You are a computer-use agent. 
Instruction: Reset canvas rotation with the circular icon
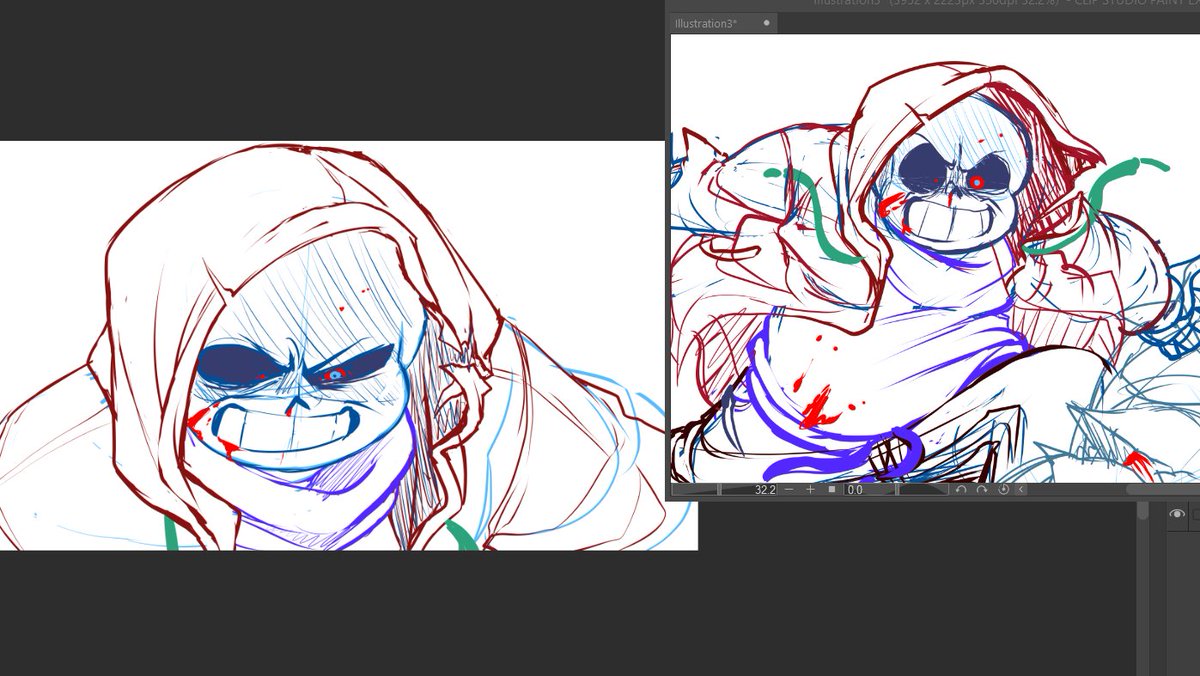[x=1003, y=490]
